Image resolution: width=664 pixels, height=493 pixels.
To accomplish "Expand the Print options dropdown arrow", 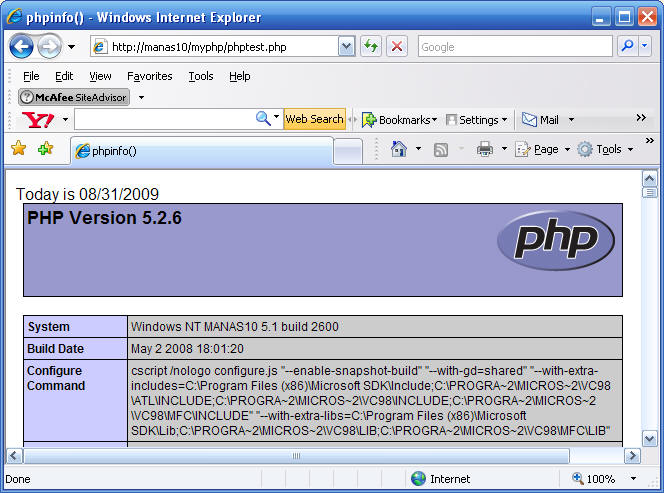I will tap(504, 149).
